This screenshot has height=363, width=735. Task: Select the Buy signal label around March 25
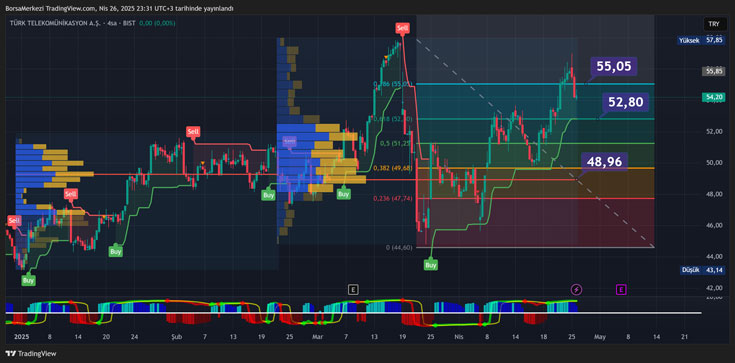point(431,265)
